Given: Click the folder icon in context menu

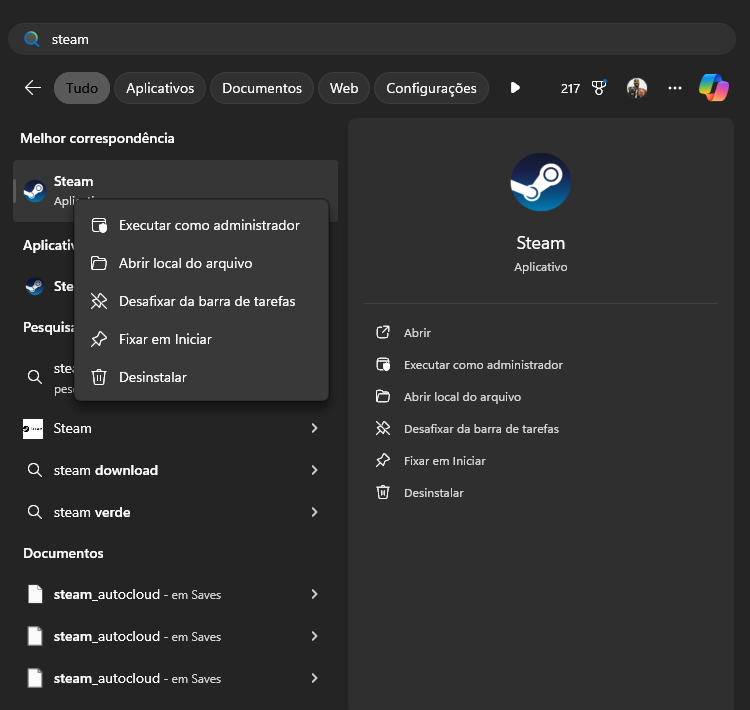Looking at the screenshot, I should pyautogui.click(x=99, y=263).
